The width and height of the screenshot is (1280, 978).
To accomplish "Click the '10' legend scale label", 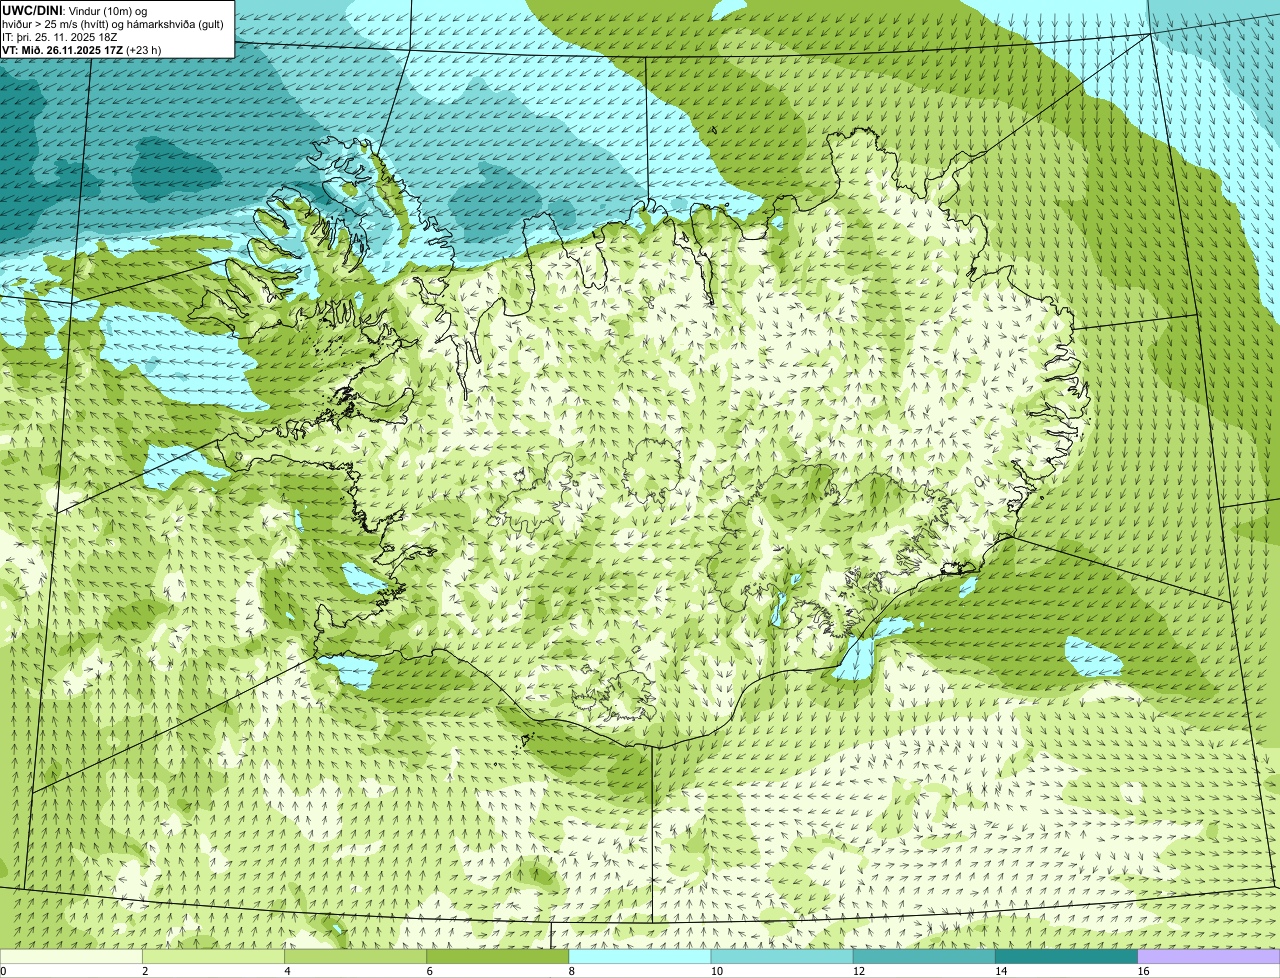I will coord(716,971).
